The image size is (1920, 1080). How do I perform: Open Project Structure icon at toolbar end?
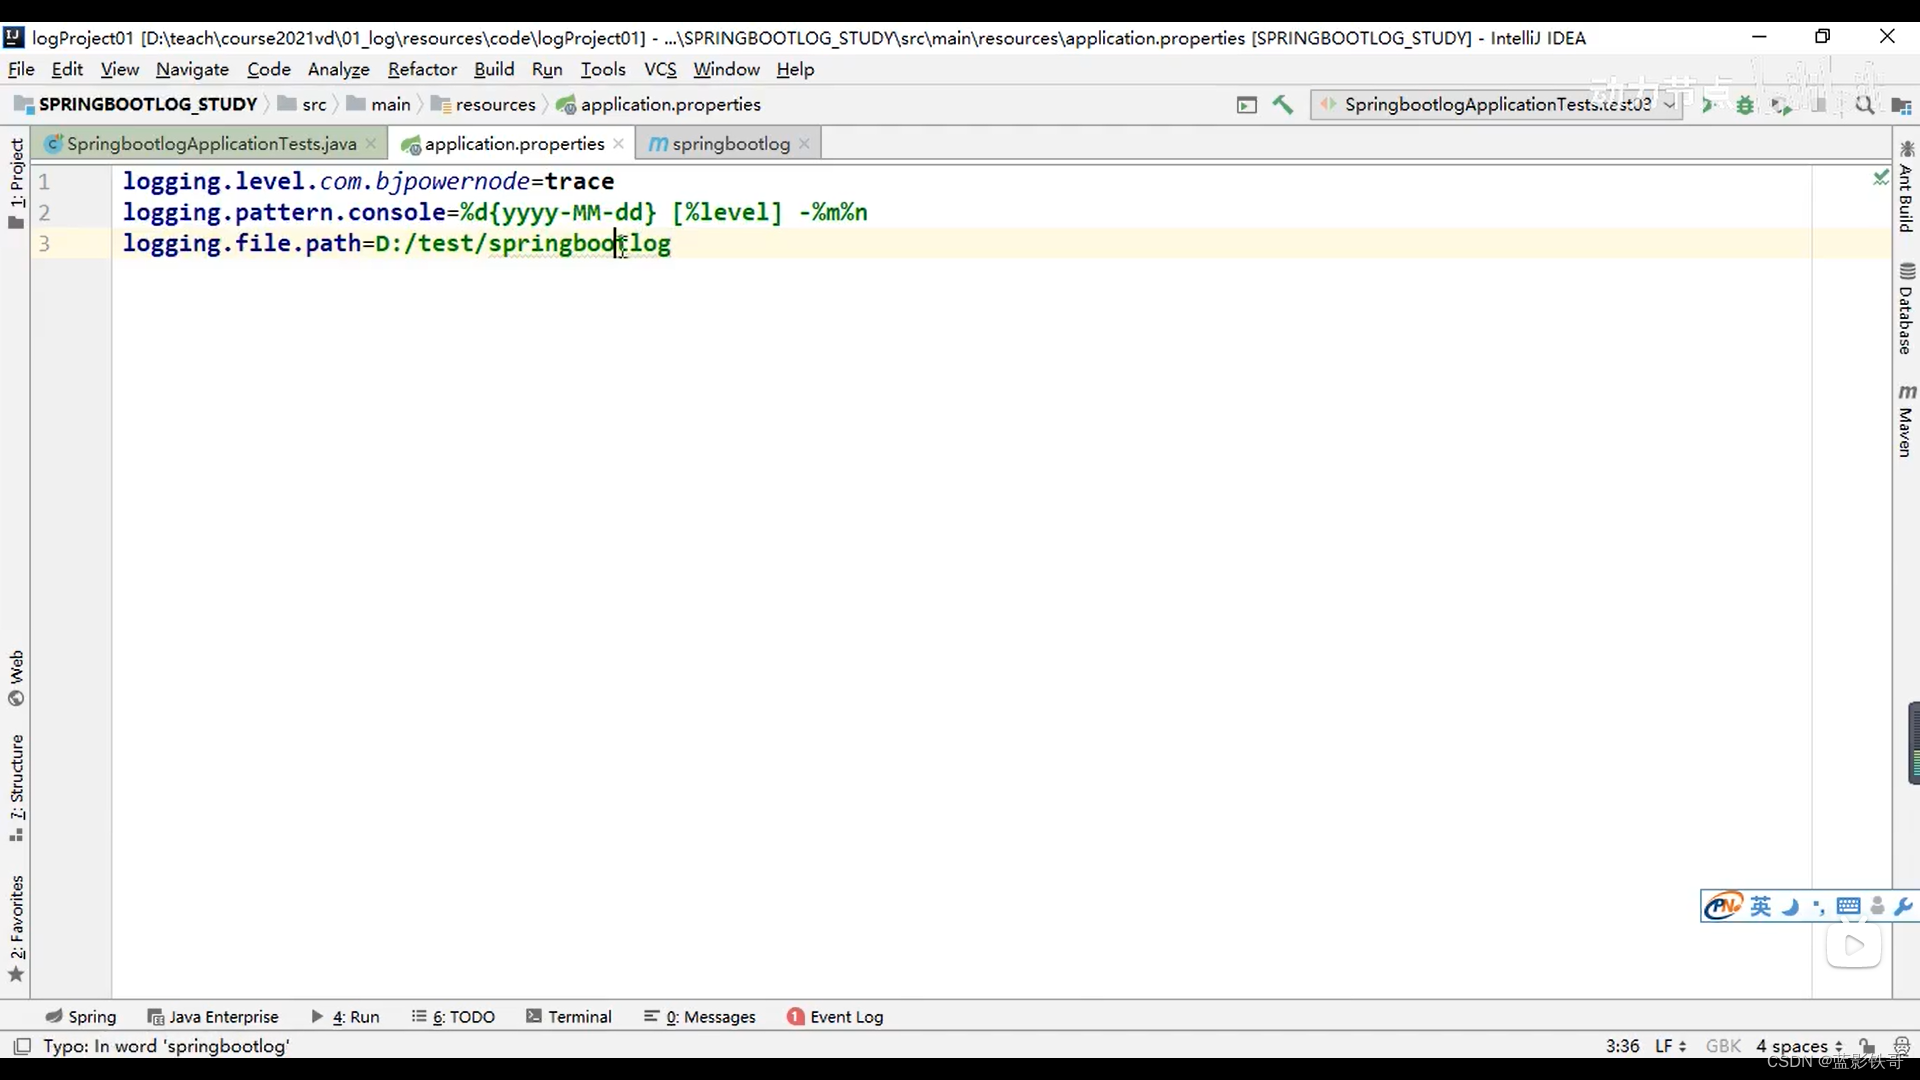pos(1902,105)
